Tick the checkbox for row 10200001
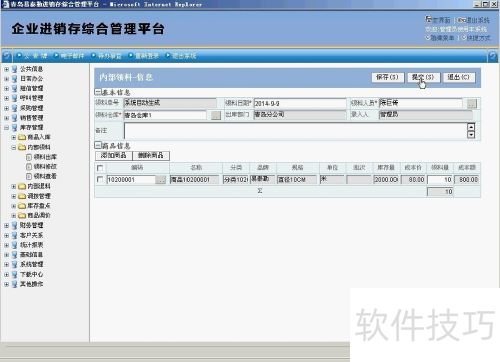500x362 pixels. pyautogui.click(x=100, y=180)
